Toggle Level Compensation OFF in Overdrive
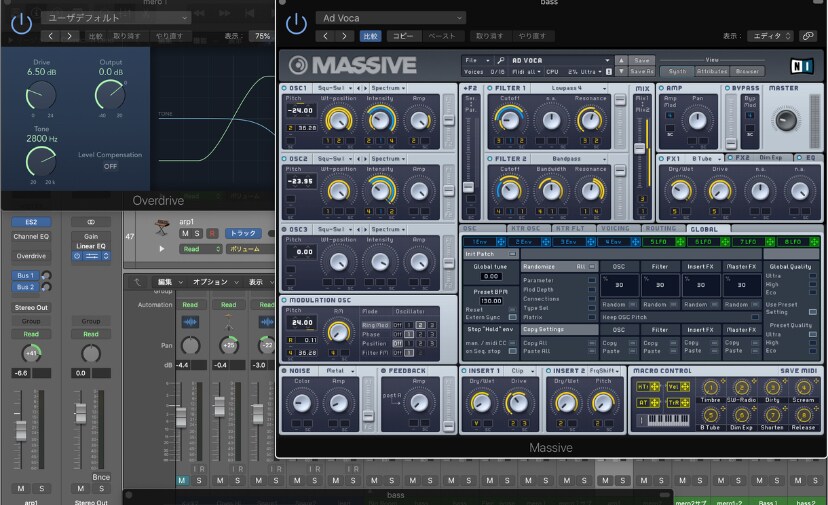The width and height of the screenshot is (828, 505). 110,166
